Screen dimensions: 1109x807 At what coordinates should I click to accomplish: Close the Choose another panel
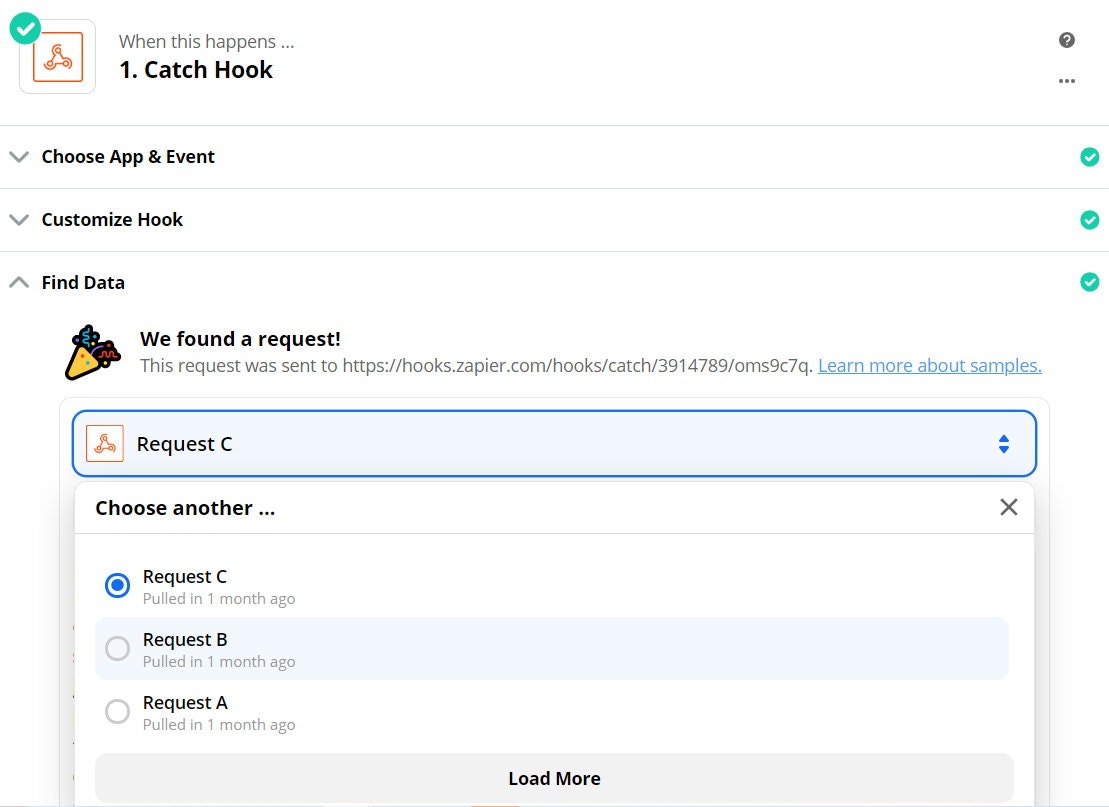[1009, 507]
